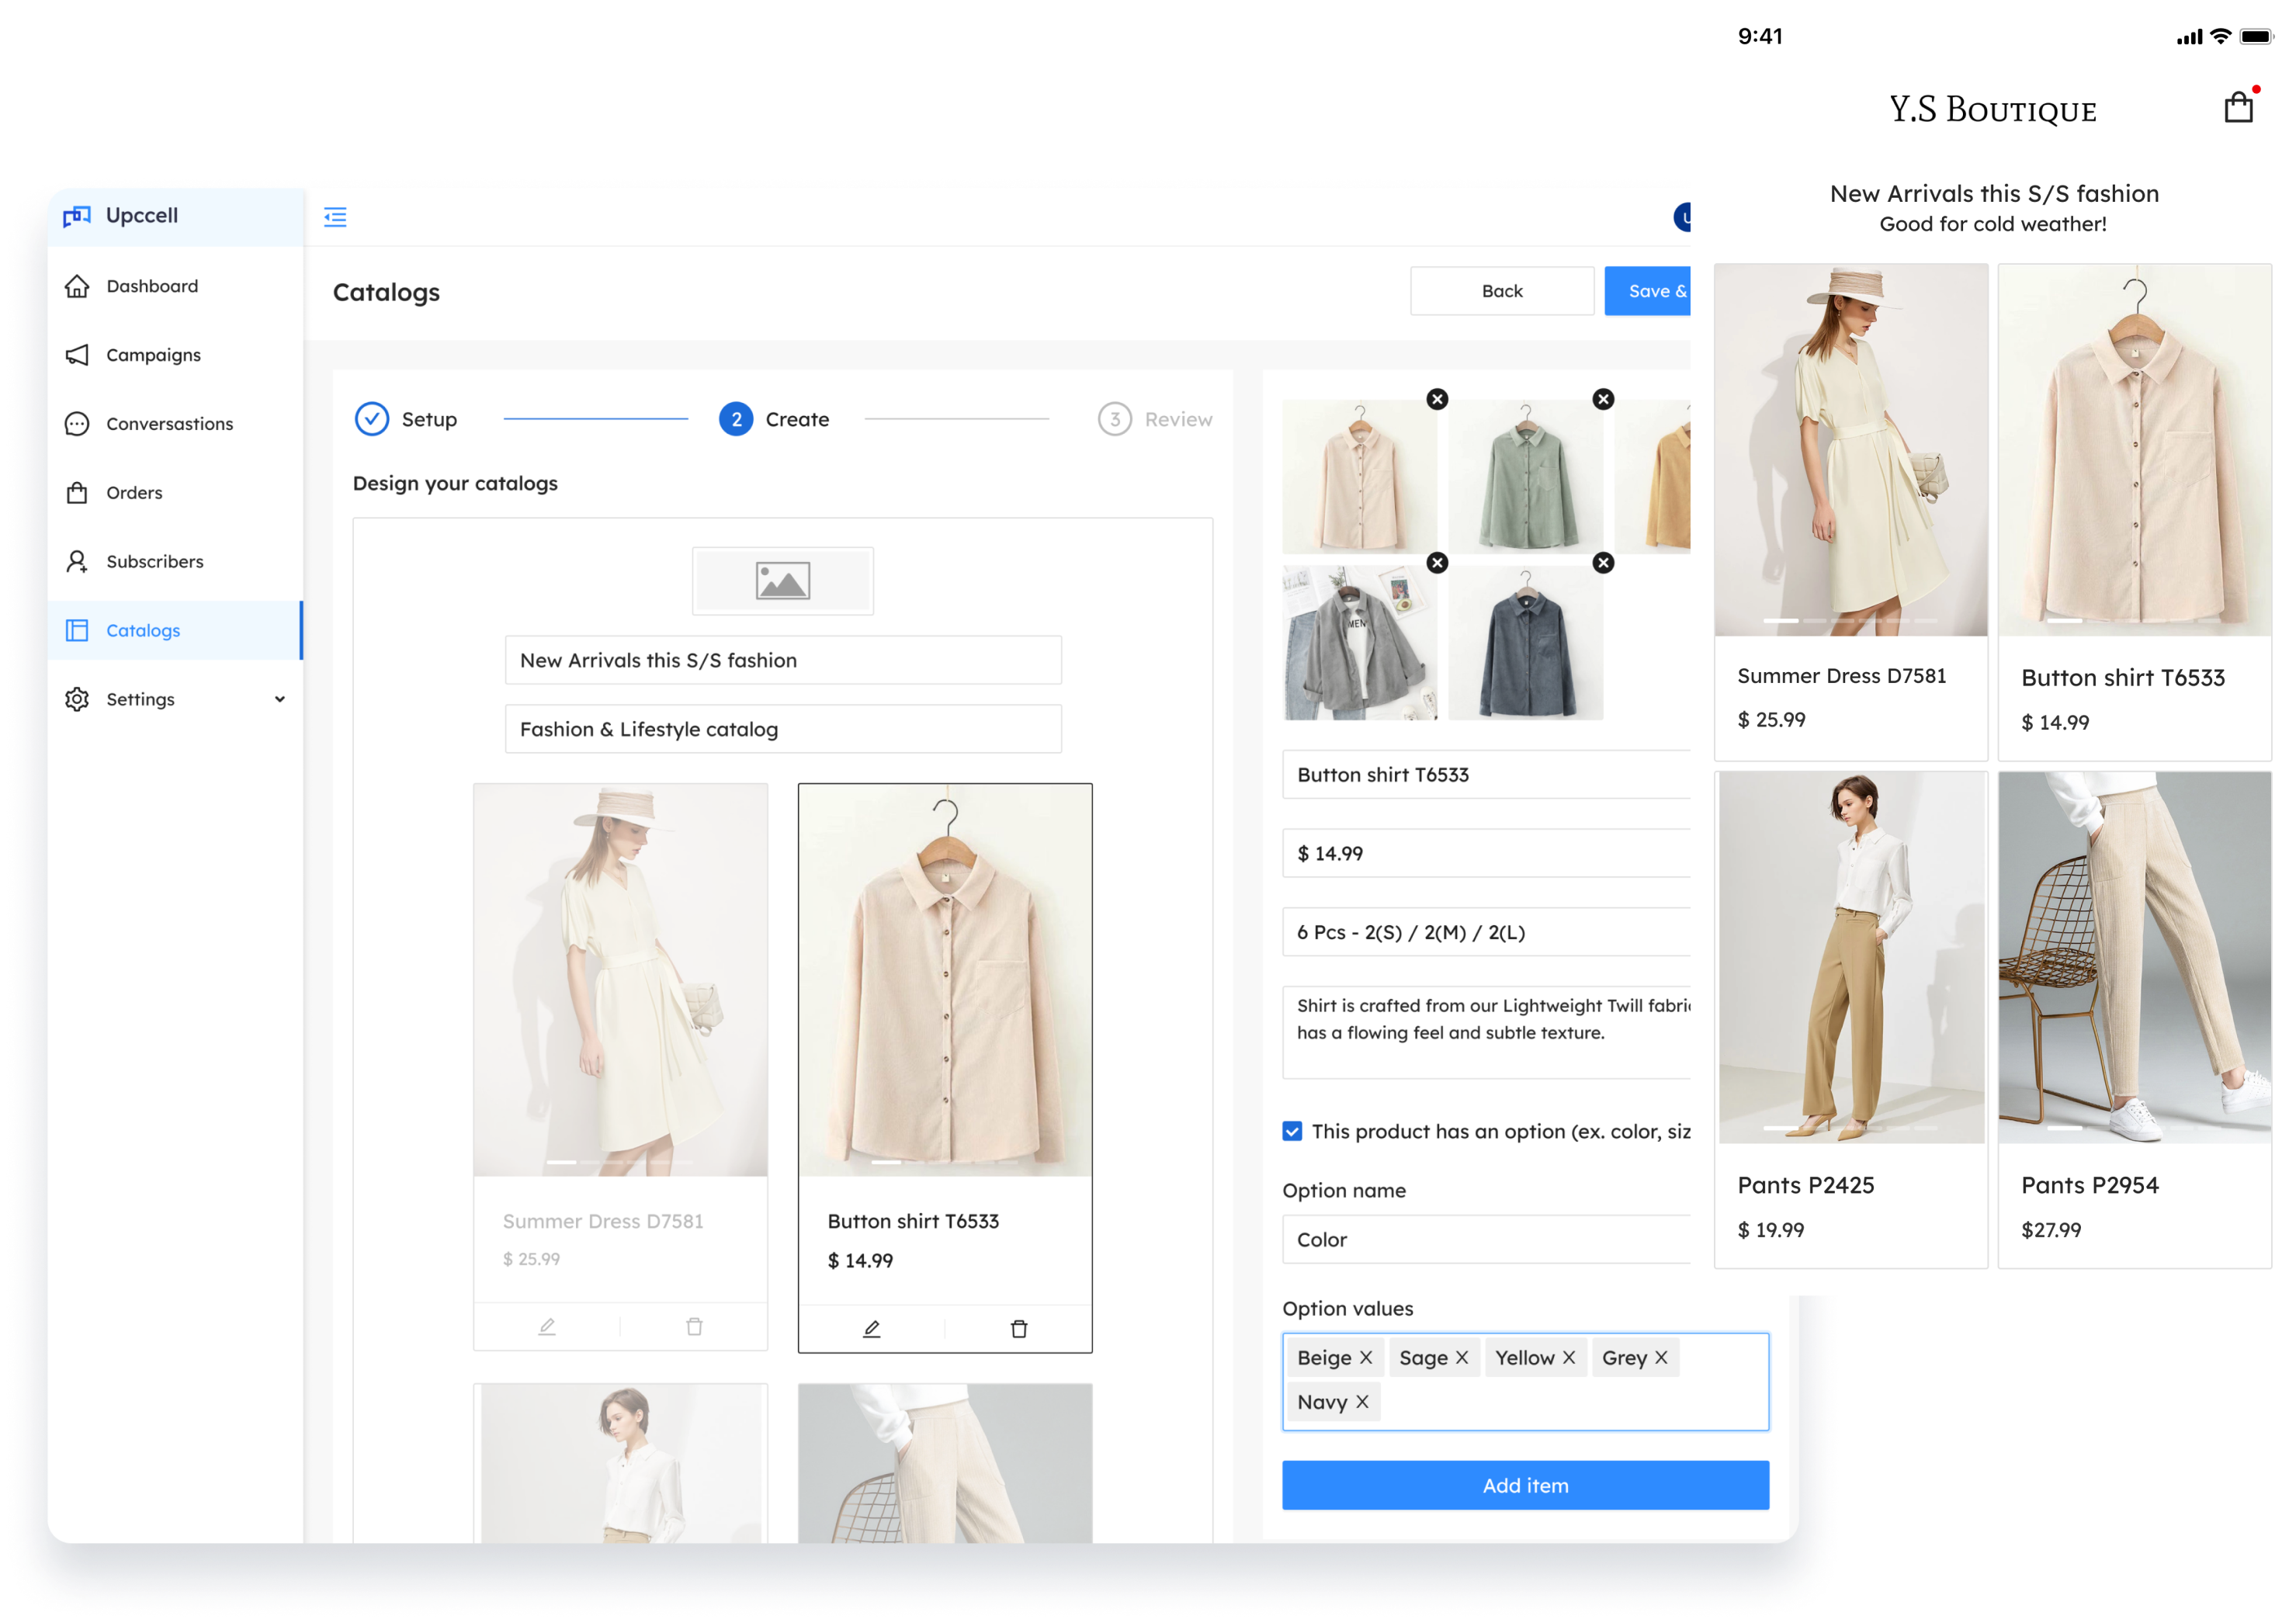Click Pants P2954 price $27.99

(x=2050, y=1231)
